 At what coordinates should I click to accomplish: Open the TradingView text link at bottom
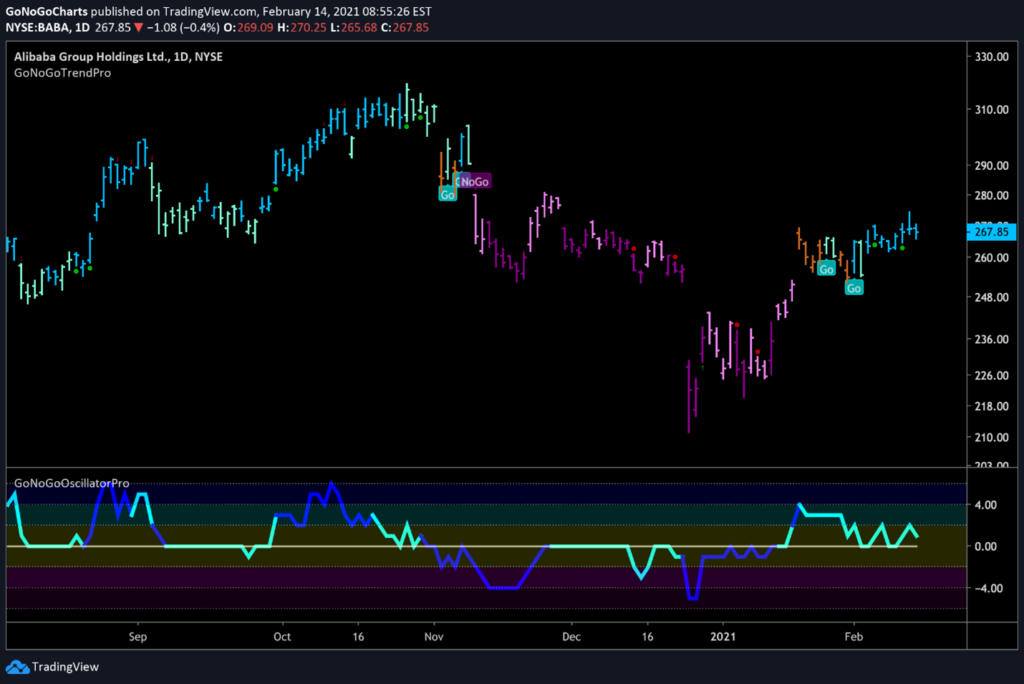click(65, 667)
